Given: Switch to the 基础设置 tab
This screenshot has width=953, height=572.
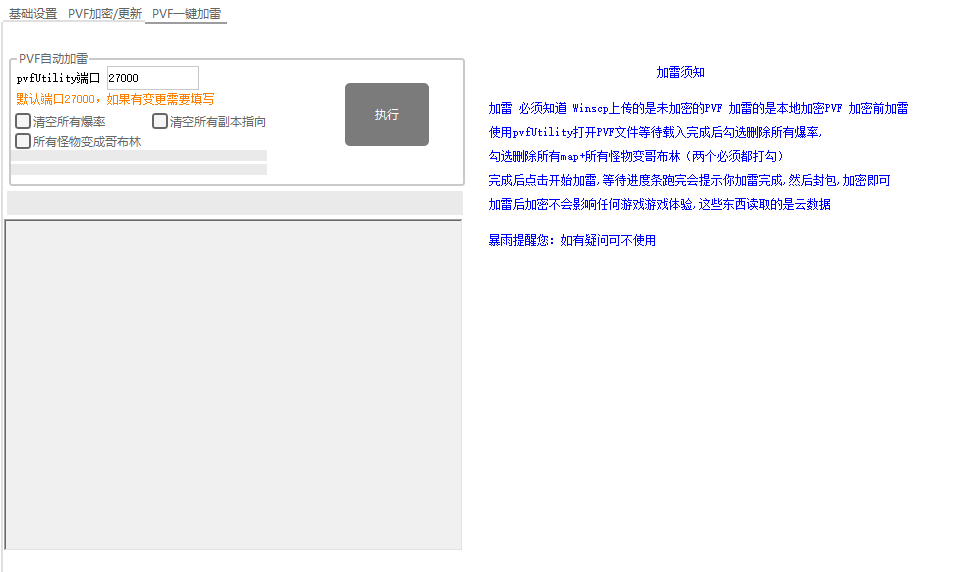Looking at the screenshot, I should 33,14.
